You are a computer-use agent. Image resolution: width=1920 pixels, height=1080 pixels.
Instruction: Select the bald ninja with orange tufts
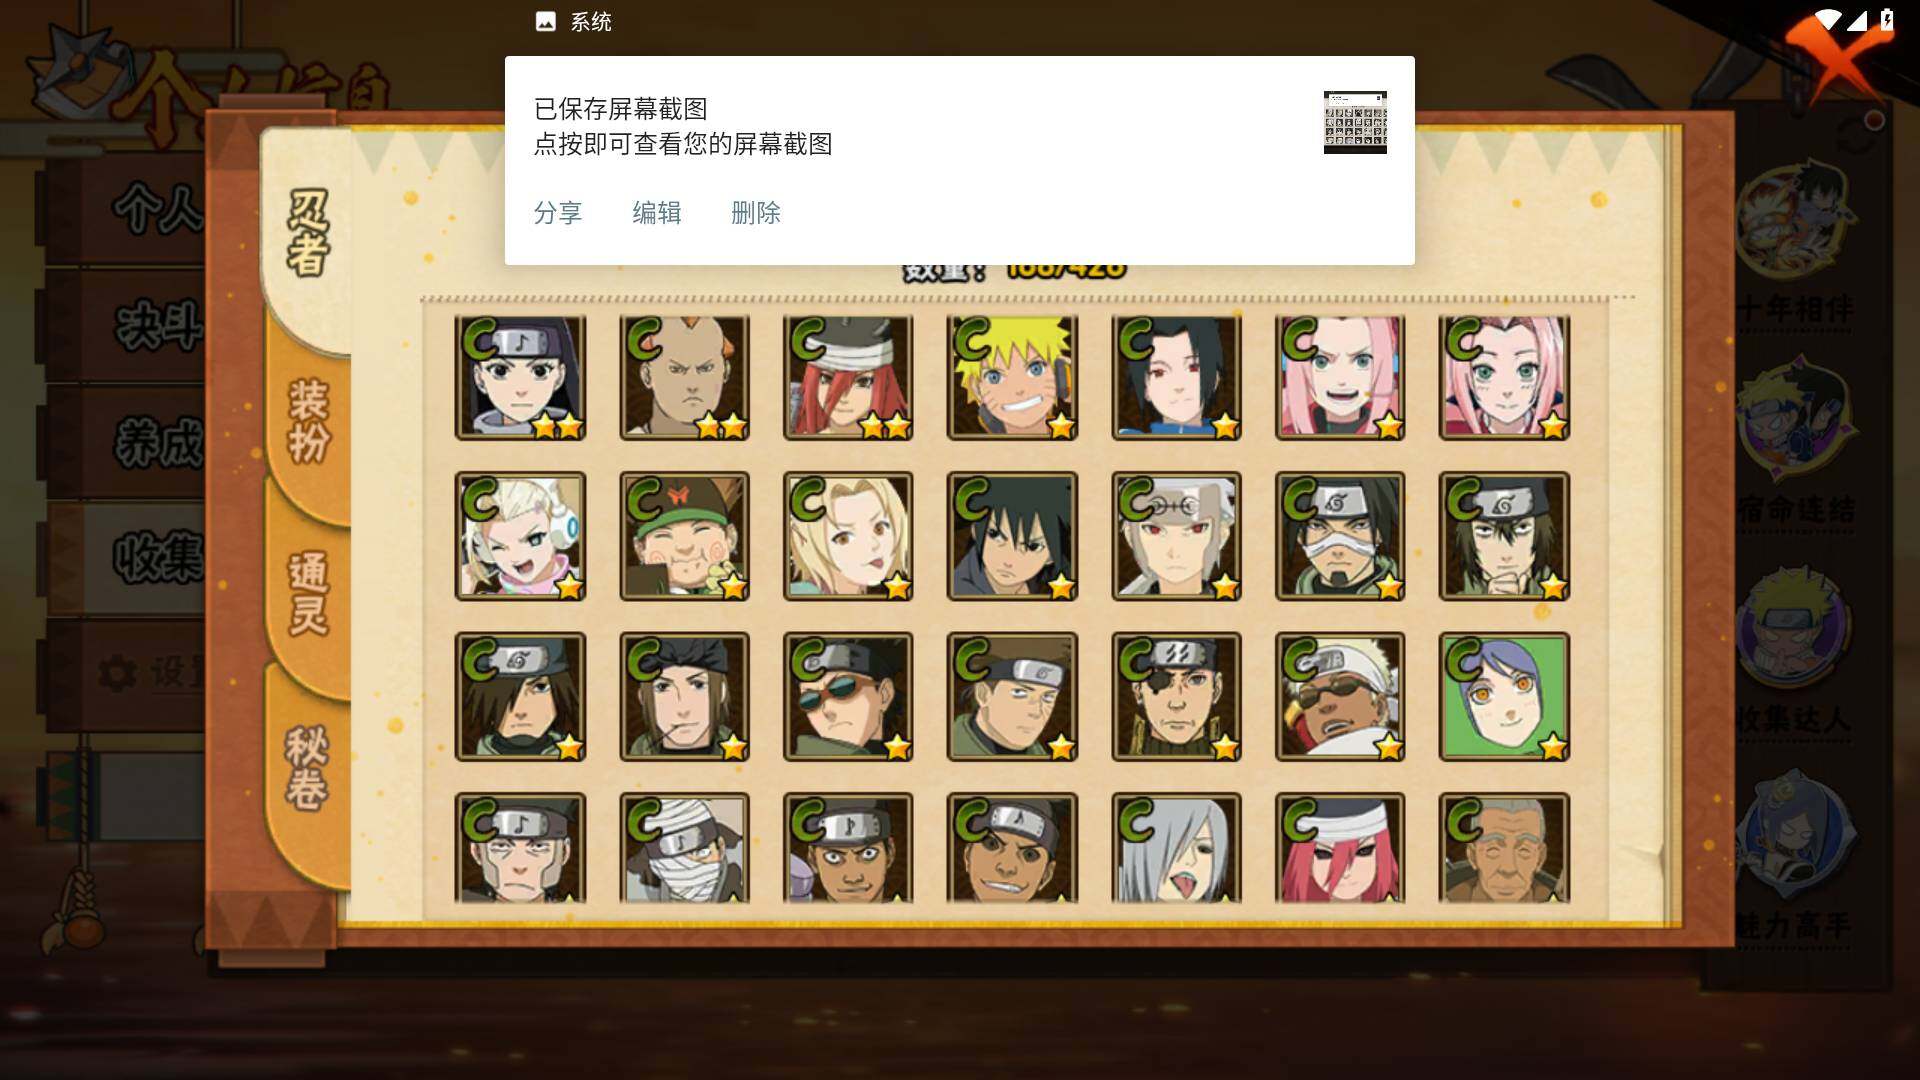[684, 378]
